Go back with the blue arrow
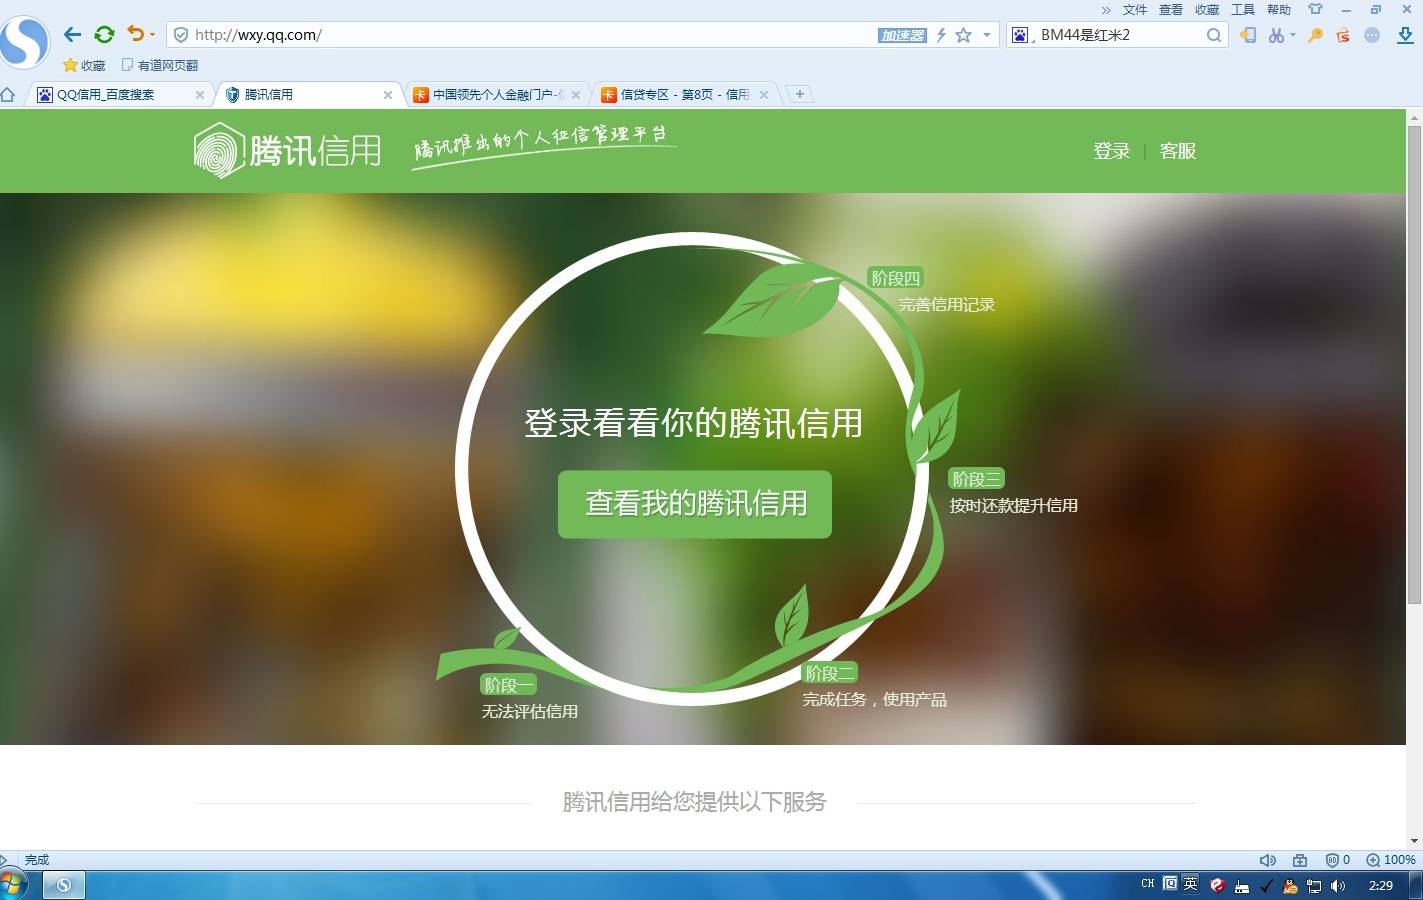Image resolution: width=1423 pixels, height=900 pixels. pyautogui.click(x=72, y=34)
